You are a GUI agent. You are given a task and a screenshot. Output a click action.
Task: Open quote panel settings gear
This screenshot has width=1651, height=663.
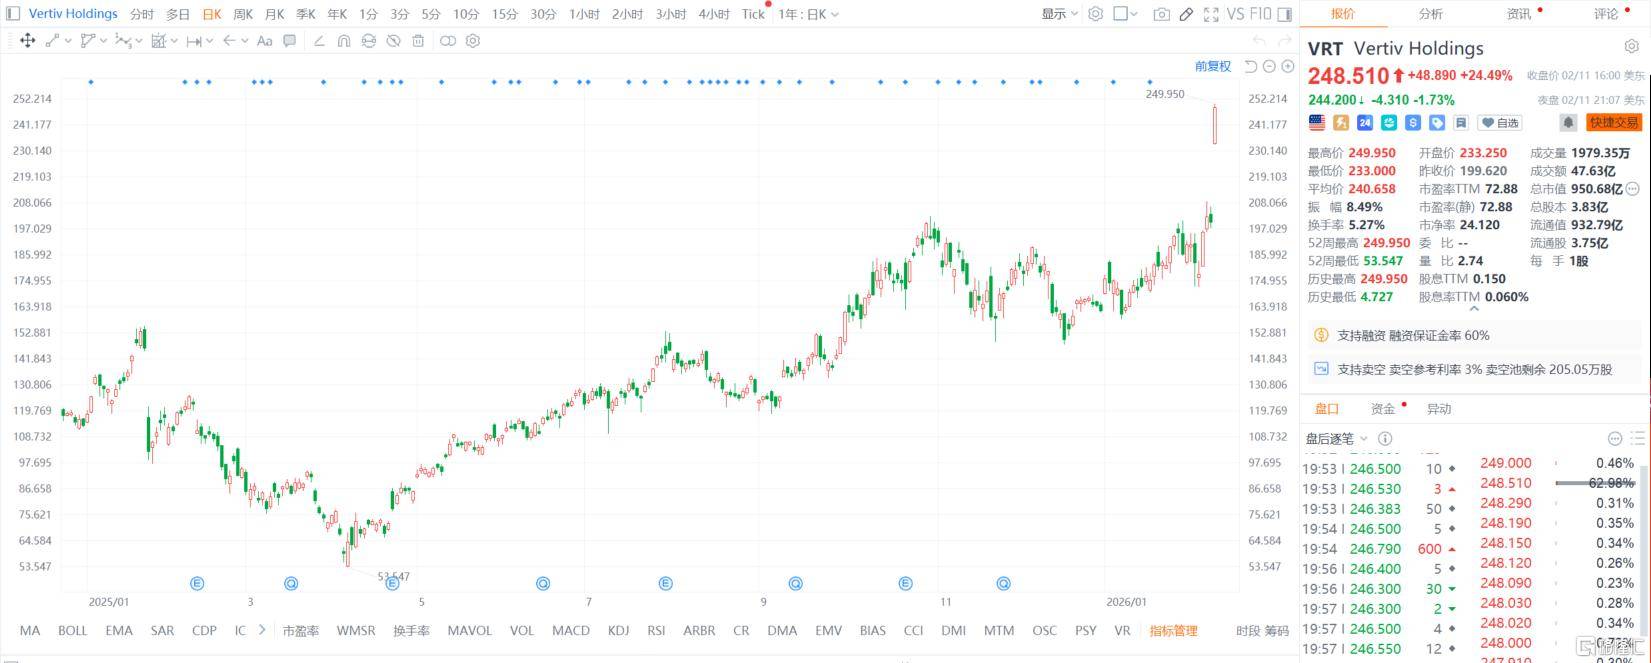click(1631, 47)
